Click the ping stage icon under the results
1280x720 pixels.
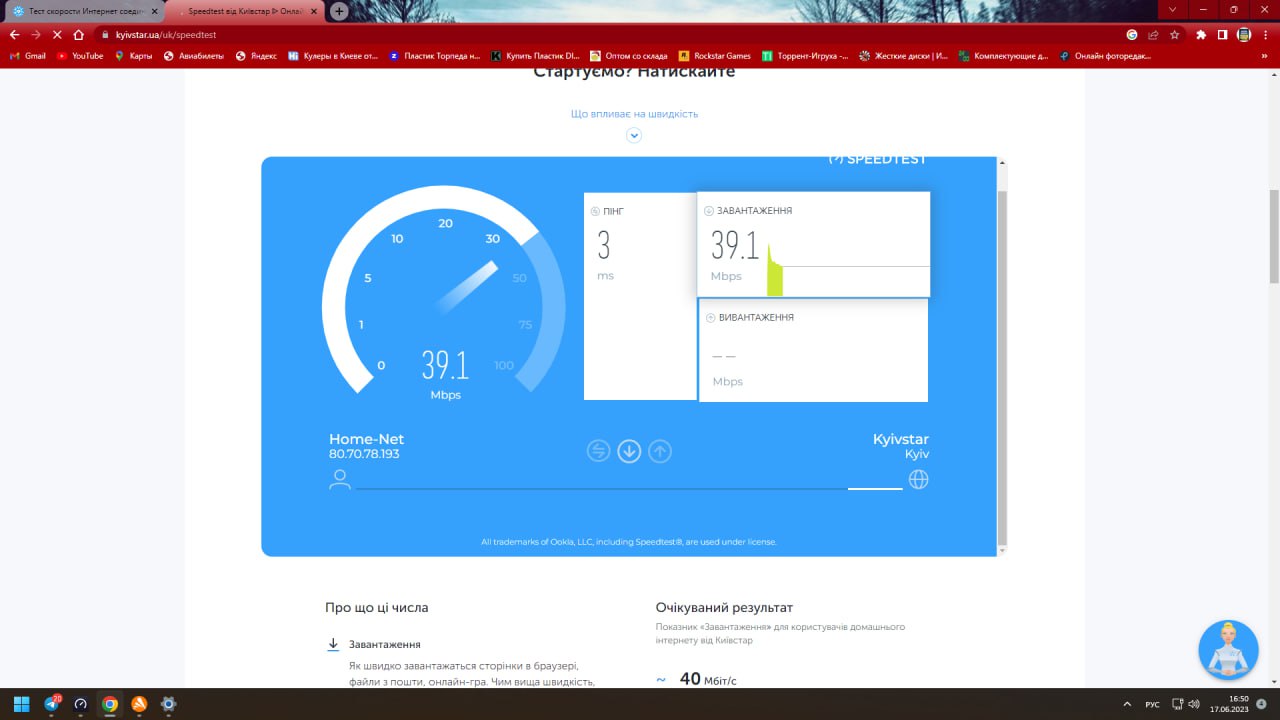pos(598,451)
